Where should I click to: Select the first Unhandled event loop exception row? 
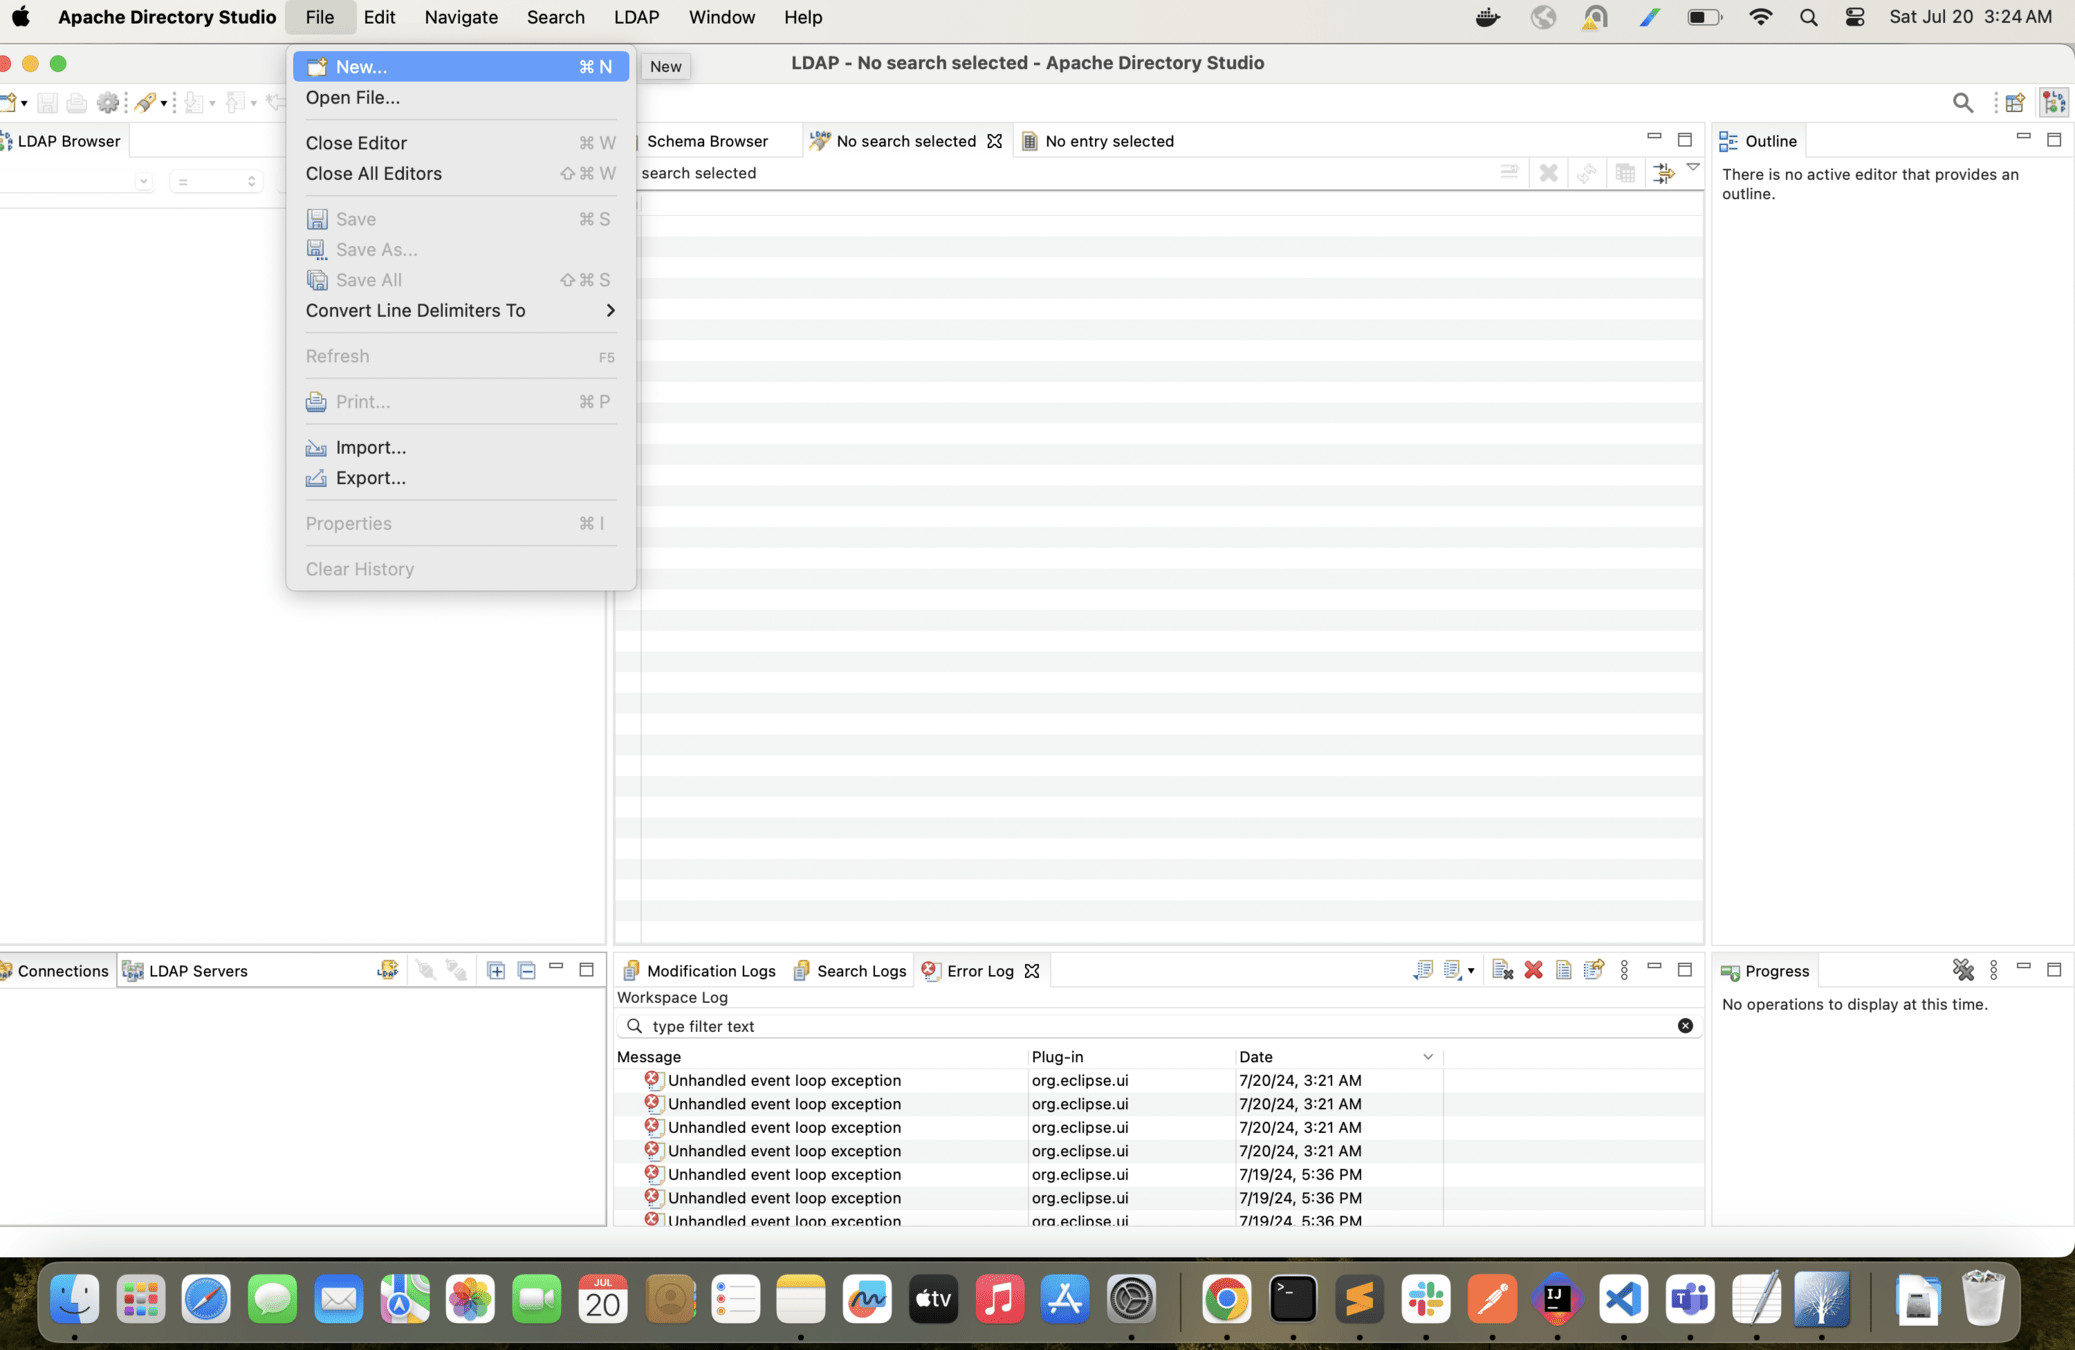pos(784,1080)
